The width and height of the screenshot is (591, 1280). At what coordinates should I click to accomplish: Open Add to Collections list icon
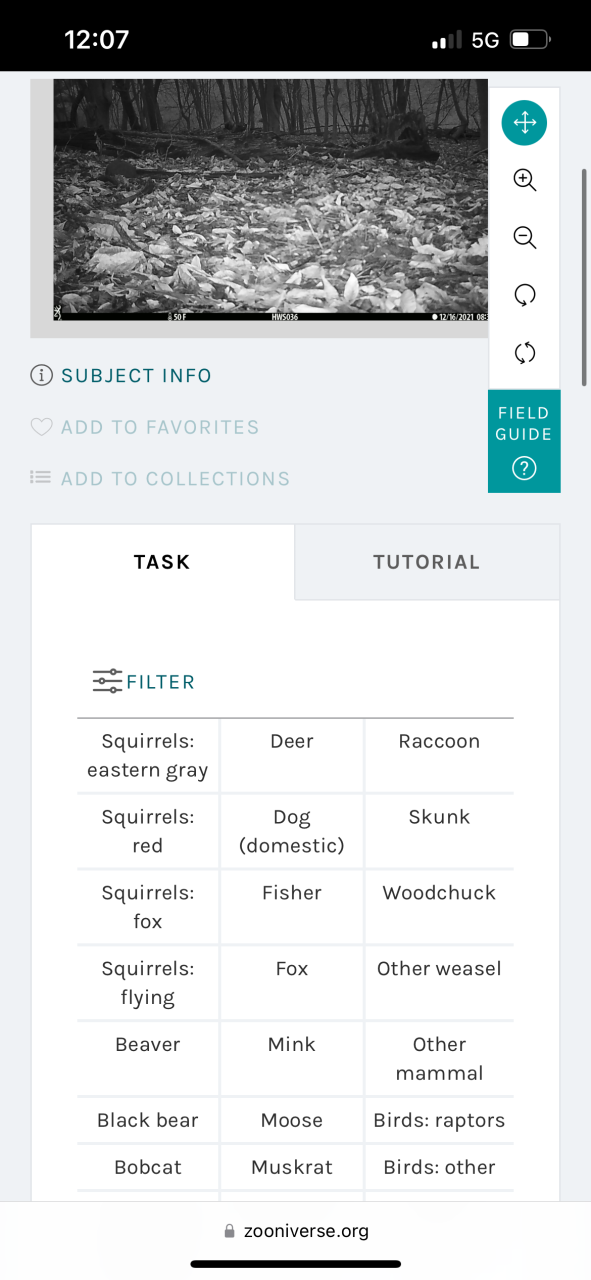click(x=41, y=478)
